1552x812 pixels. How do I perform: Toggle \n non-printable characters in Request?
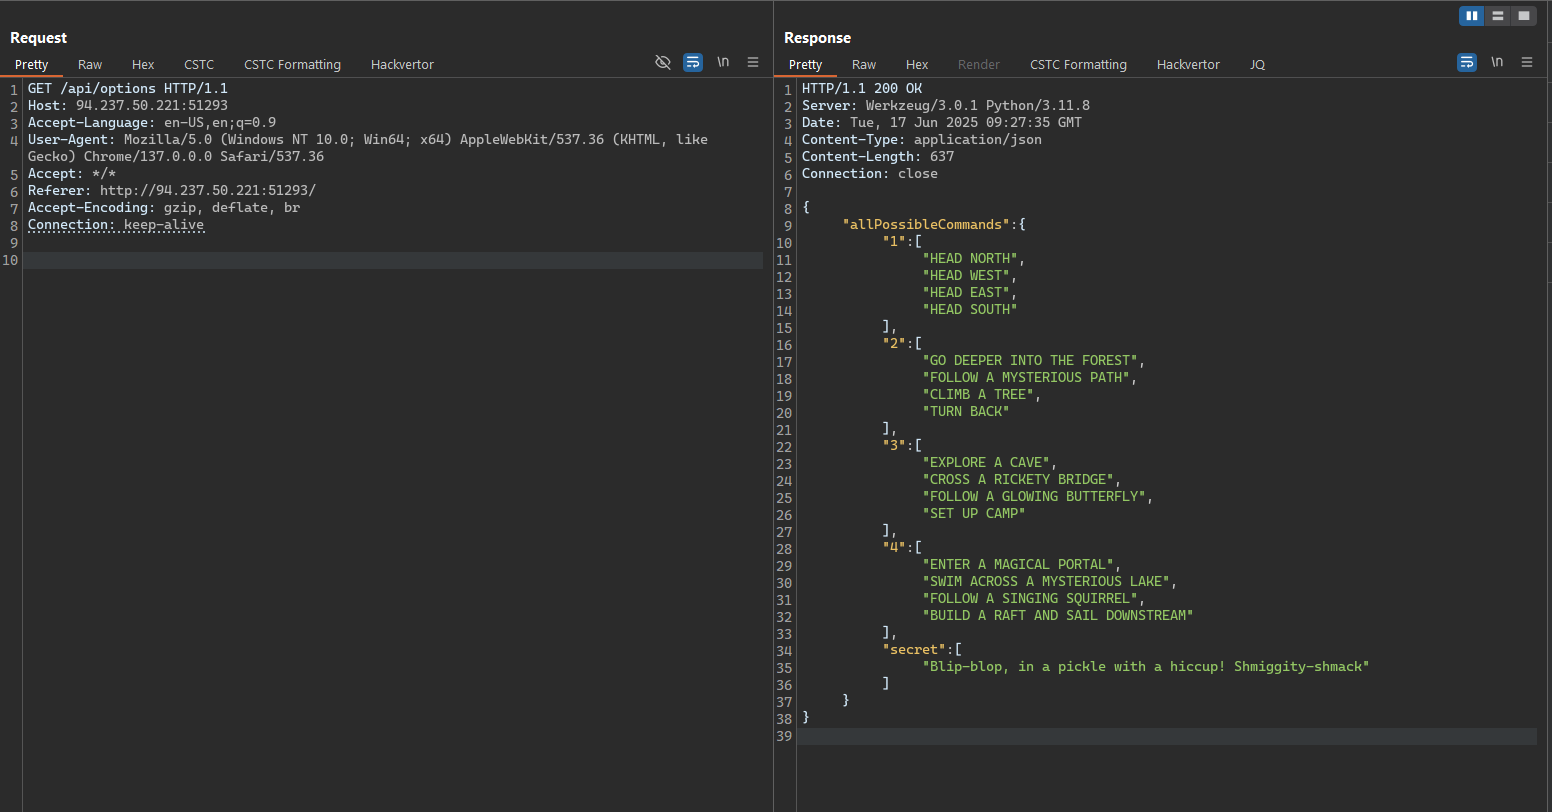coord(723,62)
